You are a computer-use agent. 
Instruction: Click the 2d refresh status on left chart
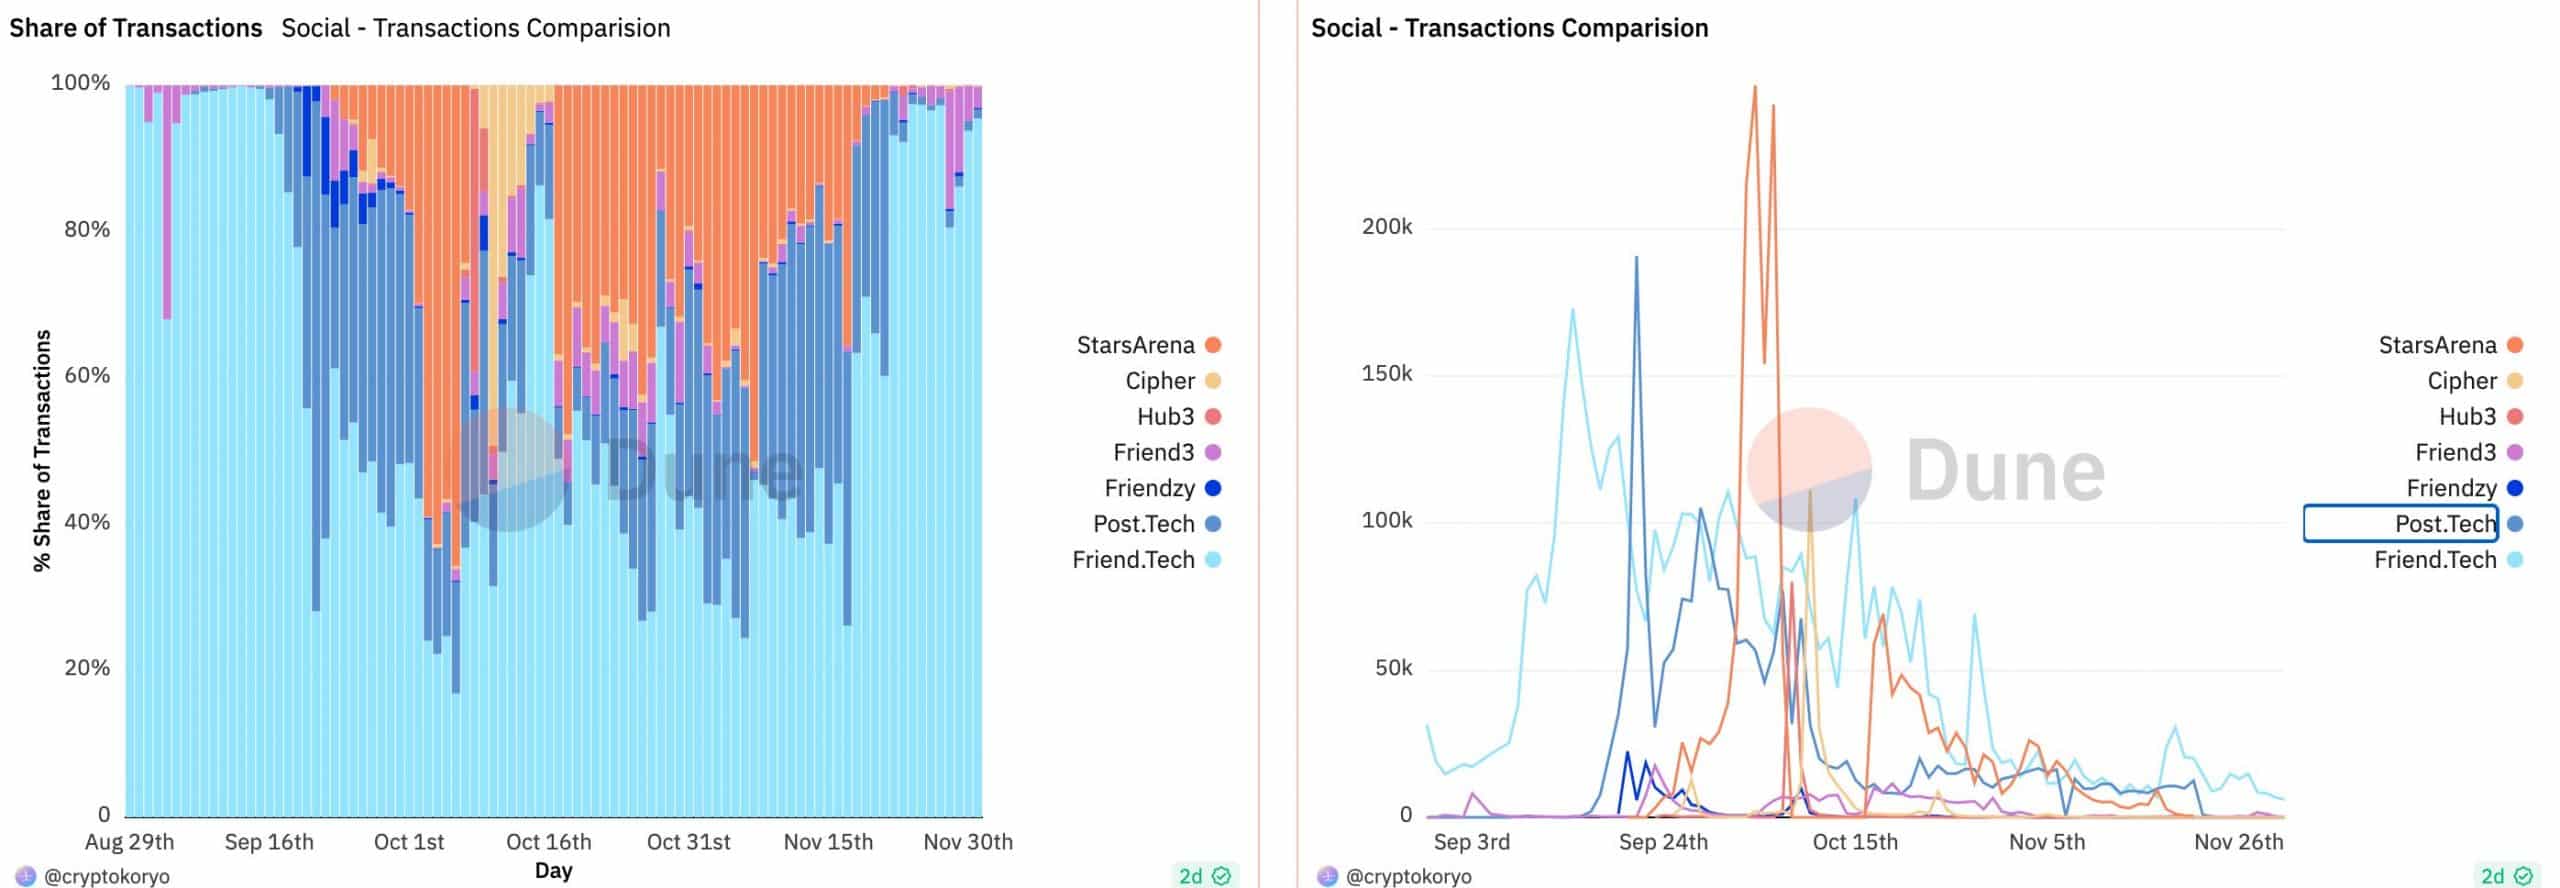point(1205,876)
